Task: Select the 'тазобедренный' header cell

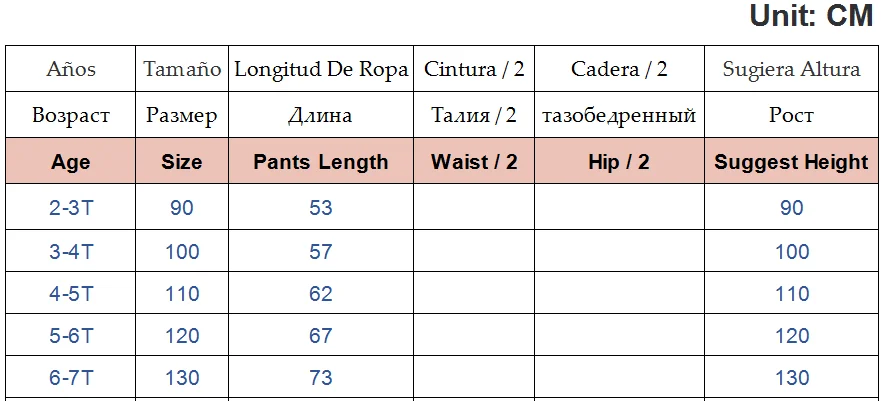Action: pyautogui.click(x=619, y=115)
